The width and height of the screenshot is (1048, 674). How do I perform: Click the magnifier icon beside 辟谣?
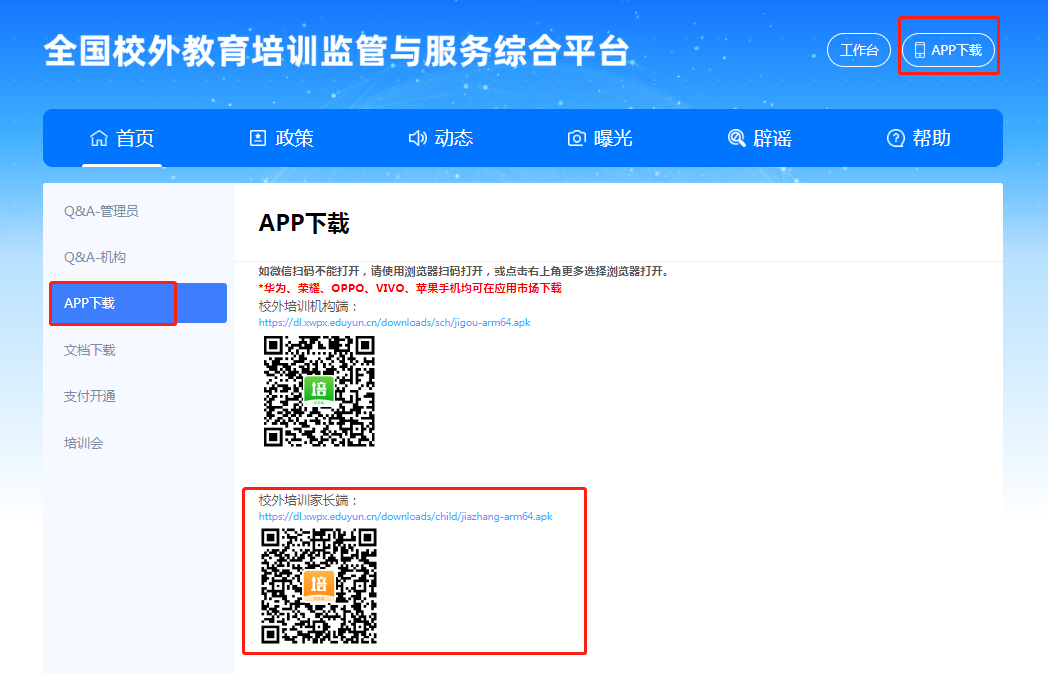pos(737,138)
